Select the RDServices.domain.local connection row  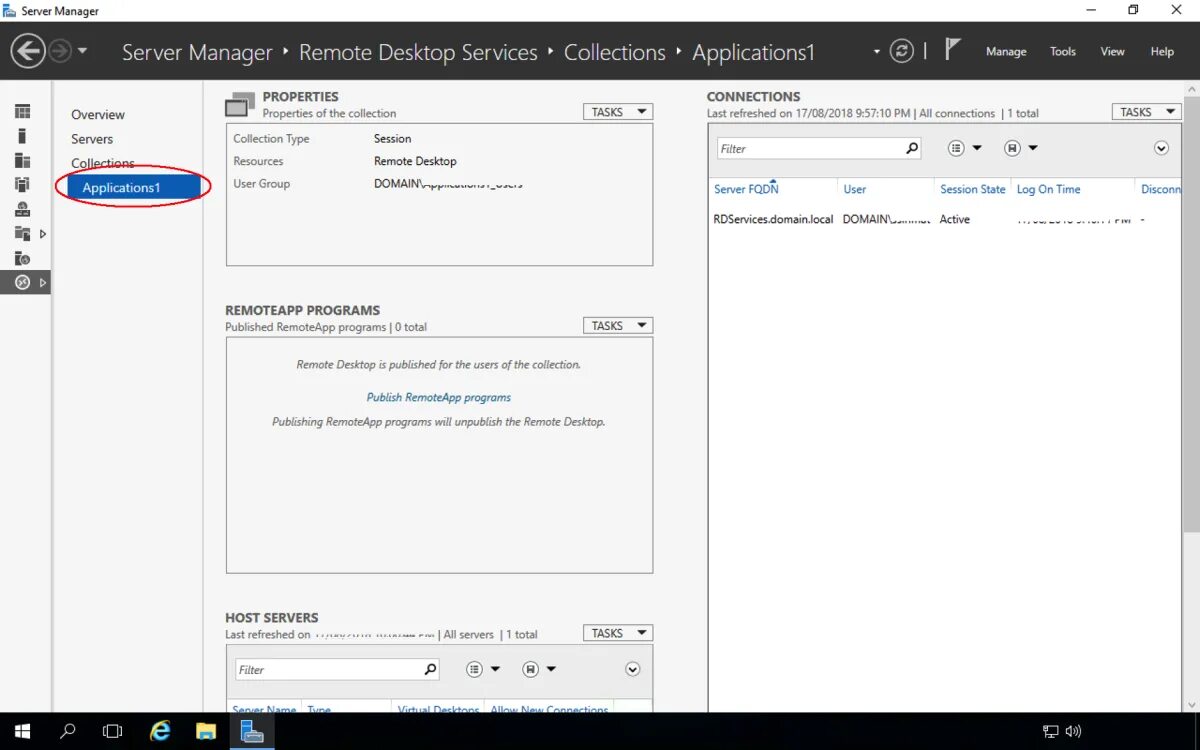[x=945, y=219]
